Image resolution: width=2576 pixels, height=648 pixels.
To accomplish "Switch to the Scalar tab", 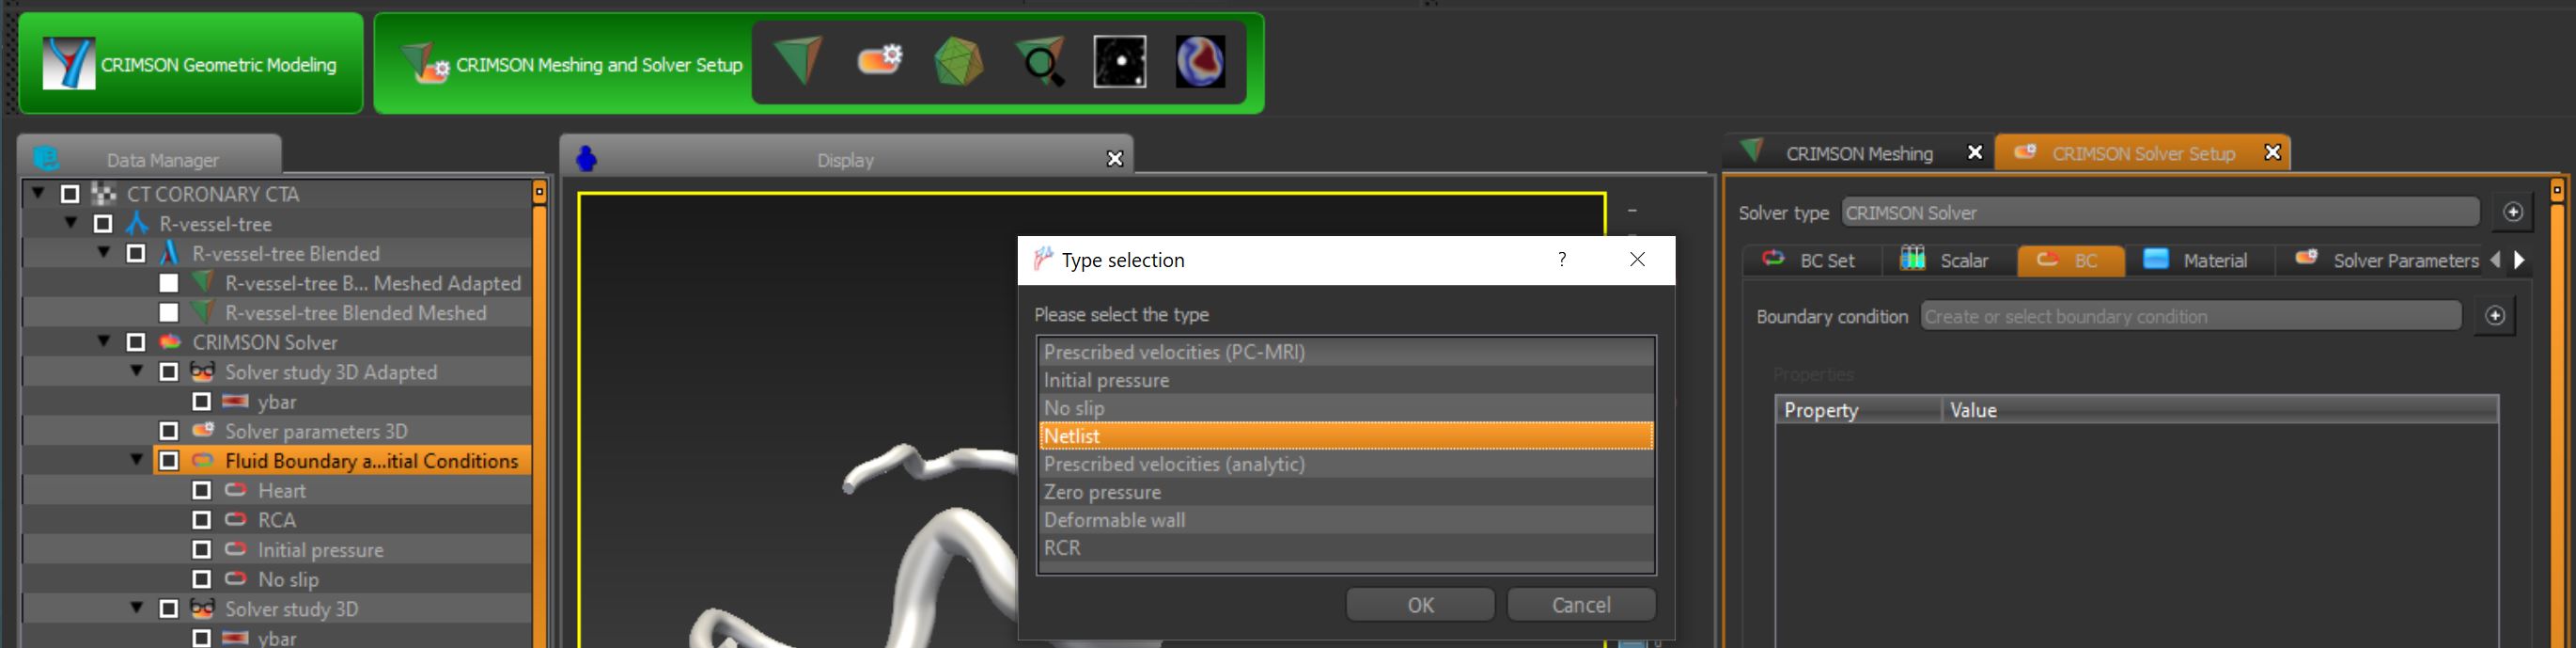I will [x=1950, y=260].
